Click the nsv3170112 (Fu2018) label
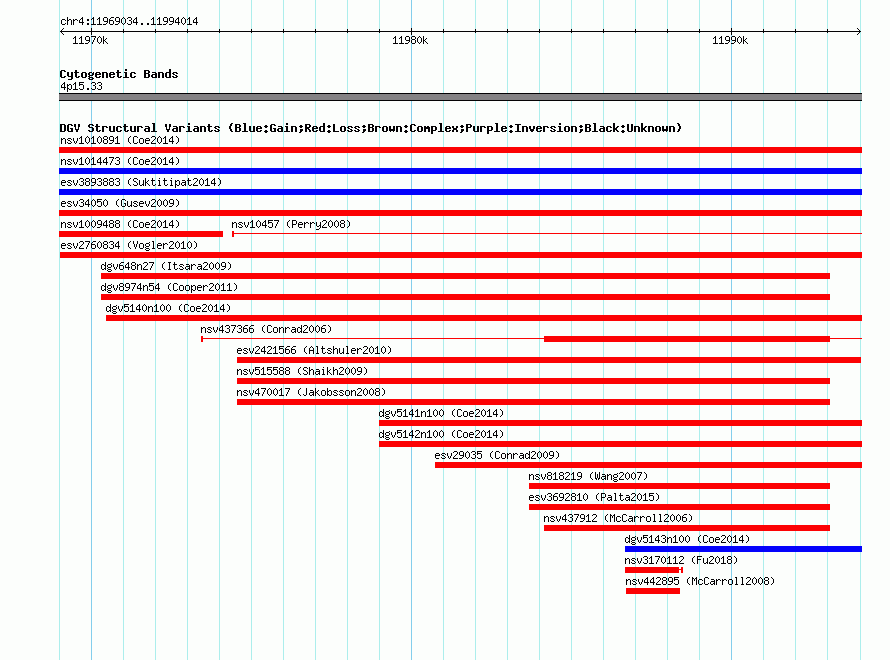 (x=681, y=560)
